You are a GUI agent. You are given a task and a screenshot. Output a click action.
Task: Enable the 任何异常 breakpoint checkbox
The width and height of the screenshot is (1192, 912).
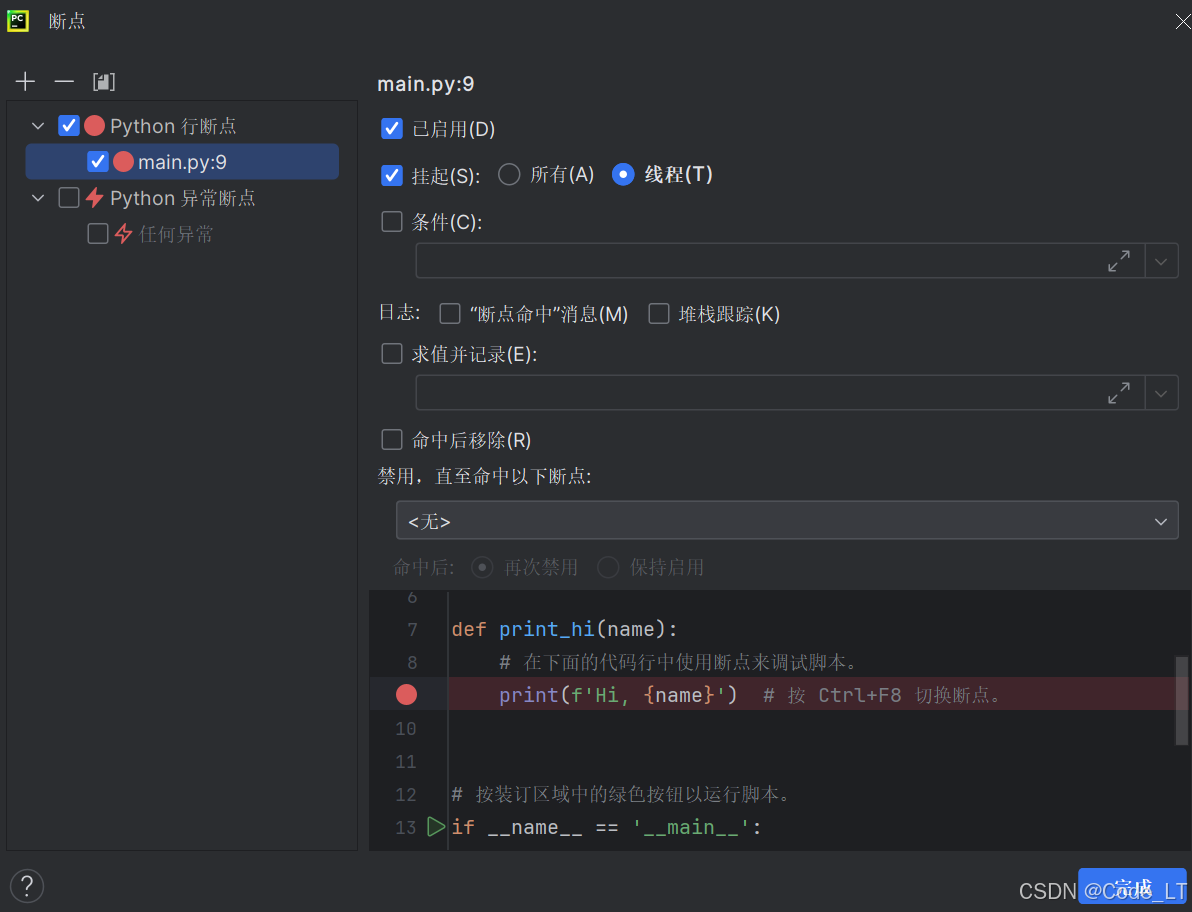[x=97, y=234]
